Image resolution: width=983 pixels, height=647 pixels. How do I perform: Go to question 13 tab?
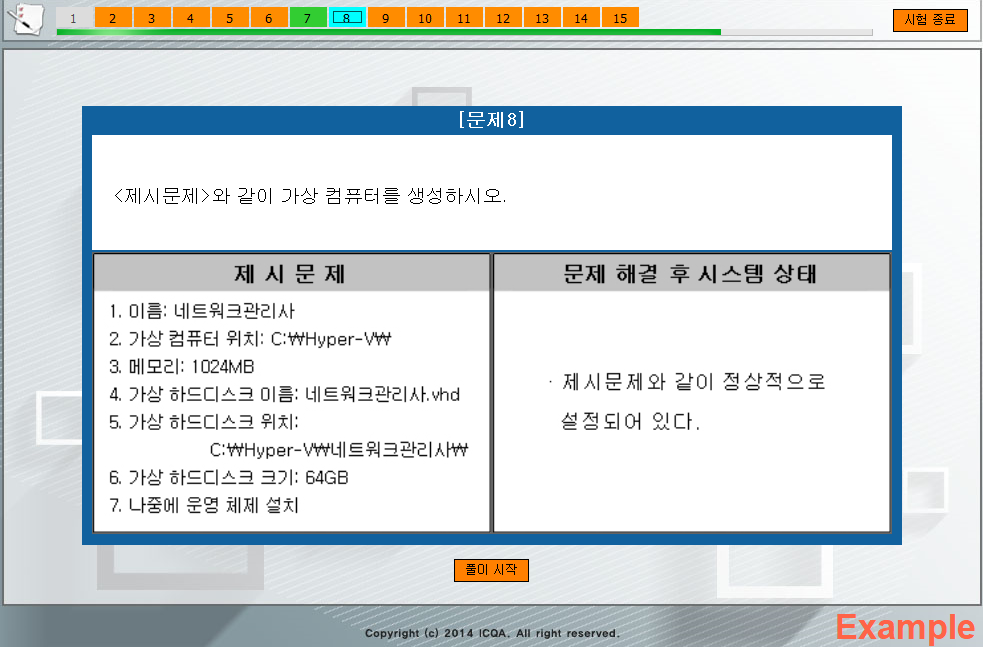[x=542, y=18]
